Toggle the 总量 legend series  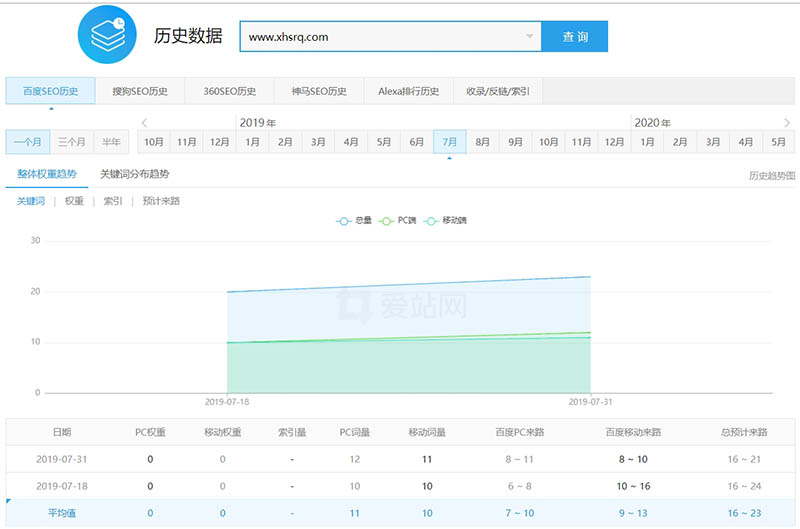[x=354, y=220]
